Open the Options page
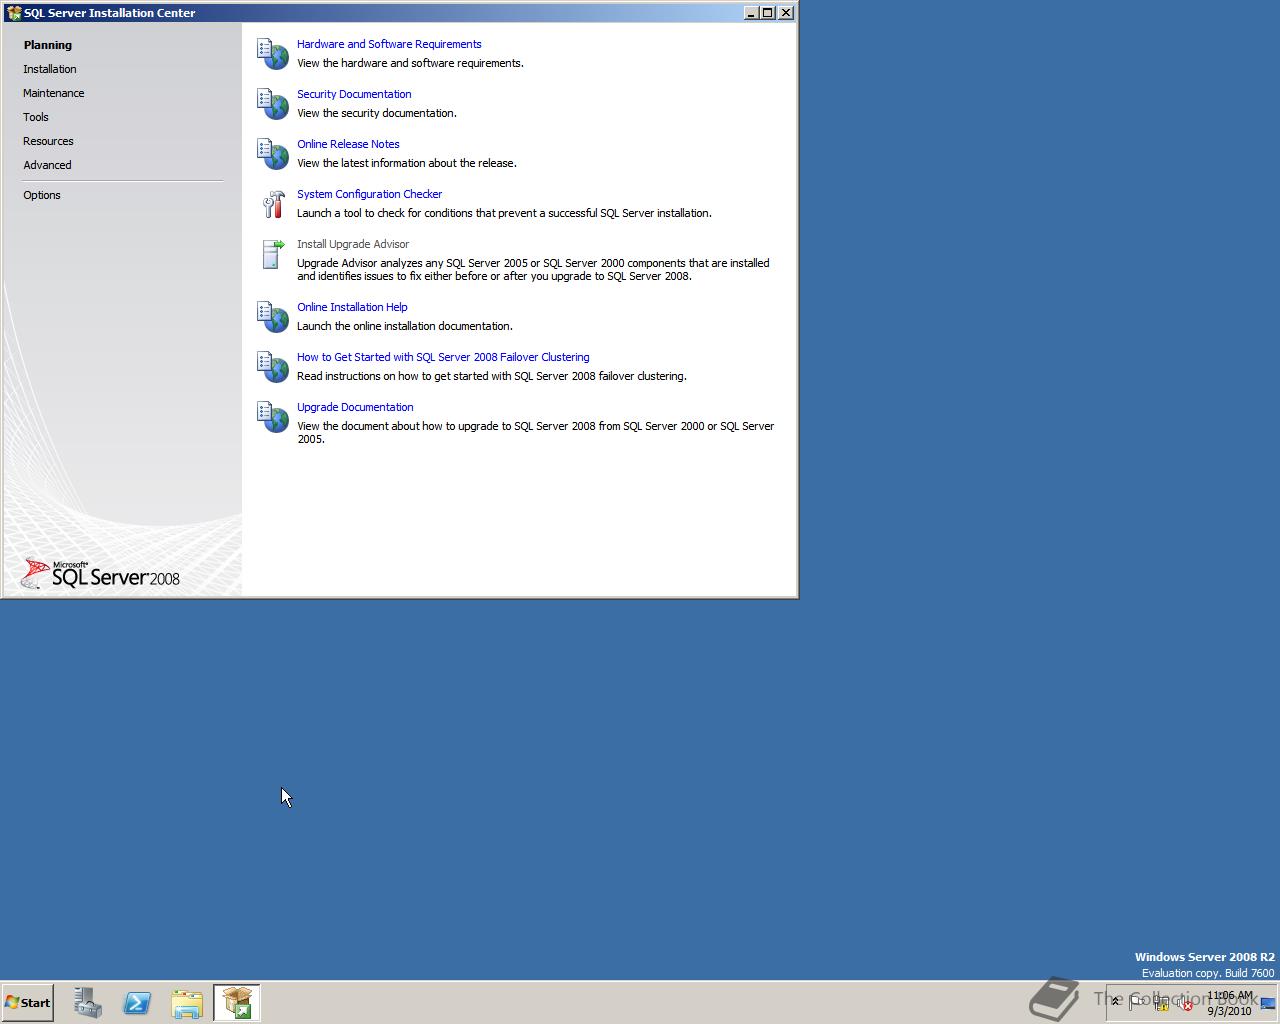Screen dimensions: 1280x1024 (x=42, y=195)
